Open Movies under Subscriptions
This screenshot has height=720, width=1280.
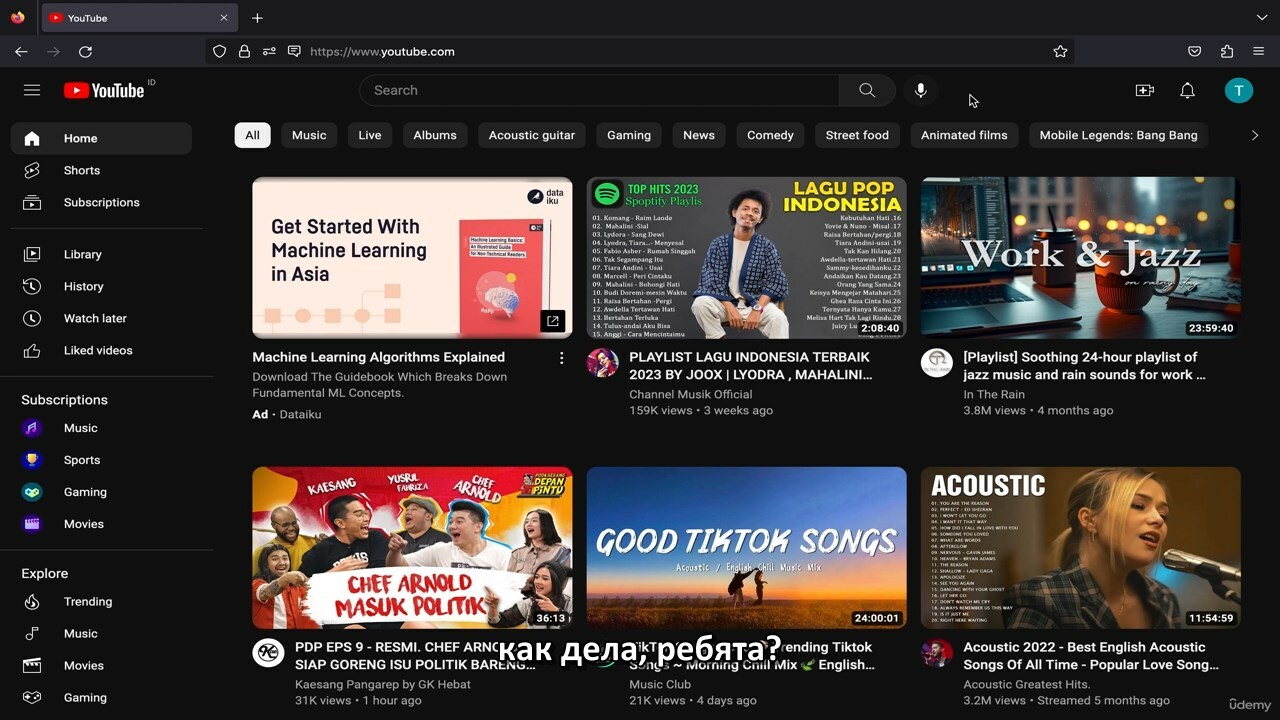pos(101,524)
